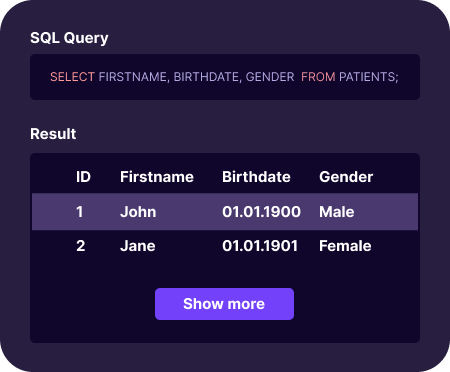Click the Result section heading
450x372 pixels.
(x=53, y=134)
